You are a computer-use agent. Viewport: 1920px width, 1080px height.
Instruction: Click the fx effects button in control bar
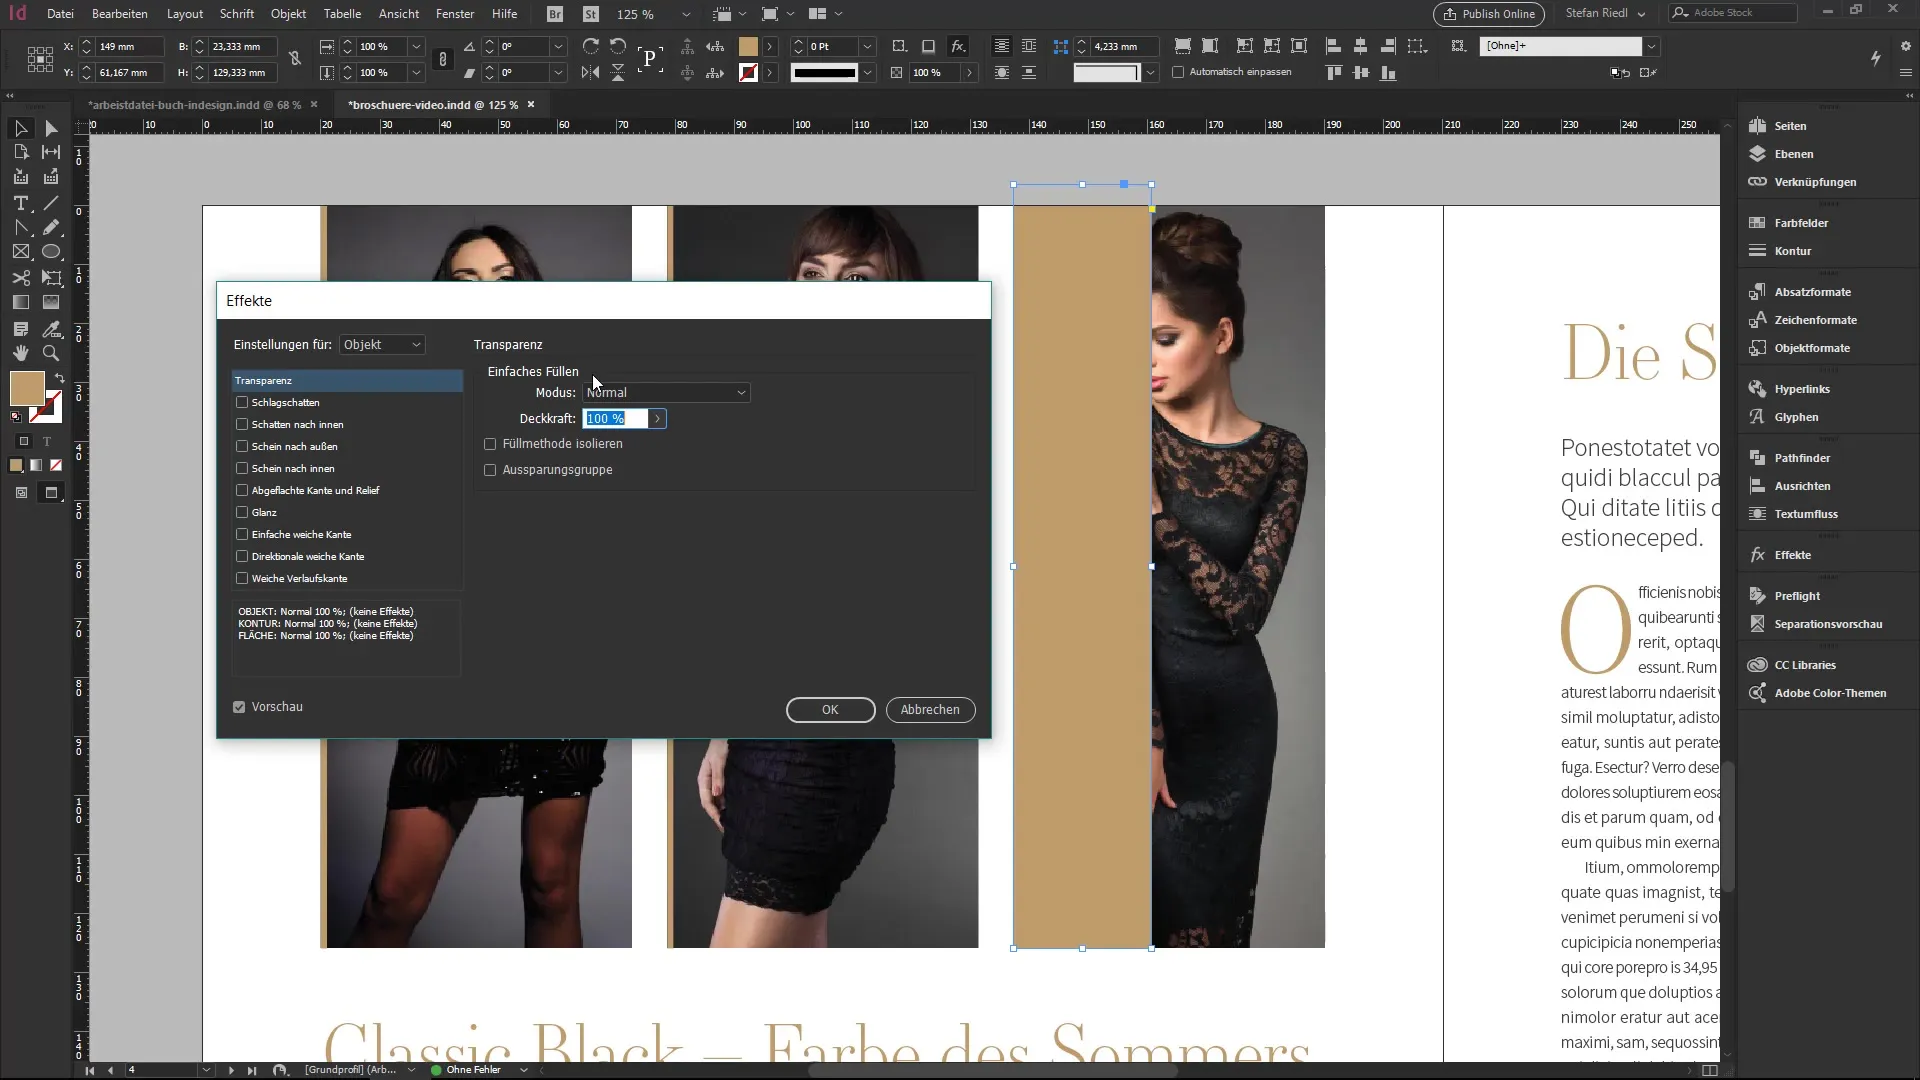[958, 46]
